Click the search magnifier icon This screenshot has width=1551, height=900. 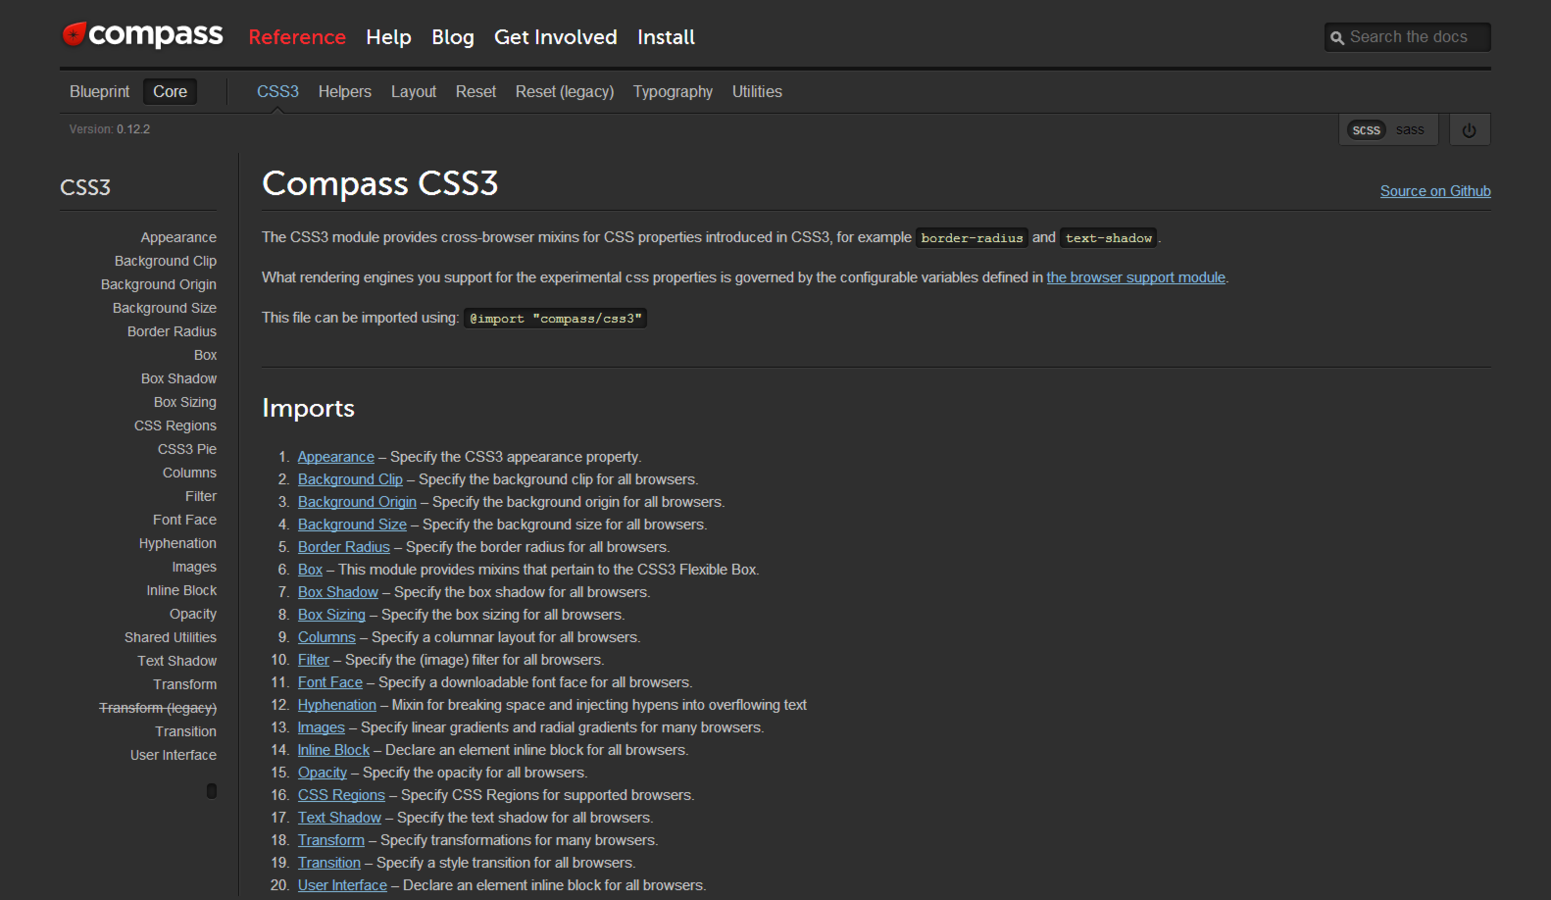coord(1337,38)
